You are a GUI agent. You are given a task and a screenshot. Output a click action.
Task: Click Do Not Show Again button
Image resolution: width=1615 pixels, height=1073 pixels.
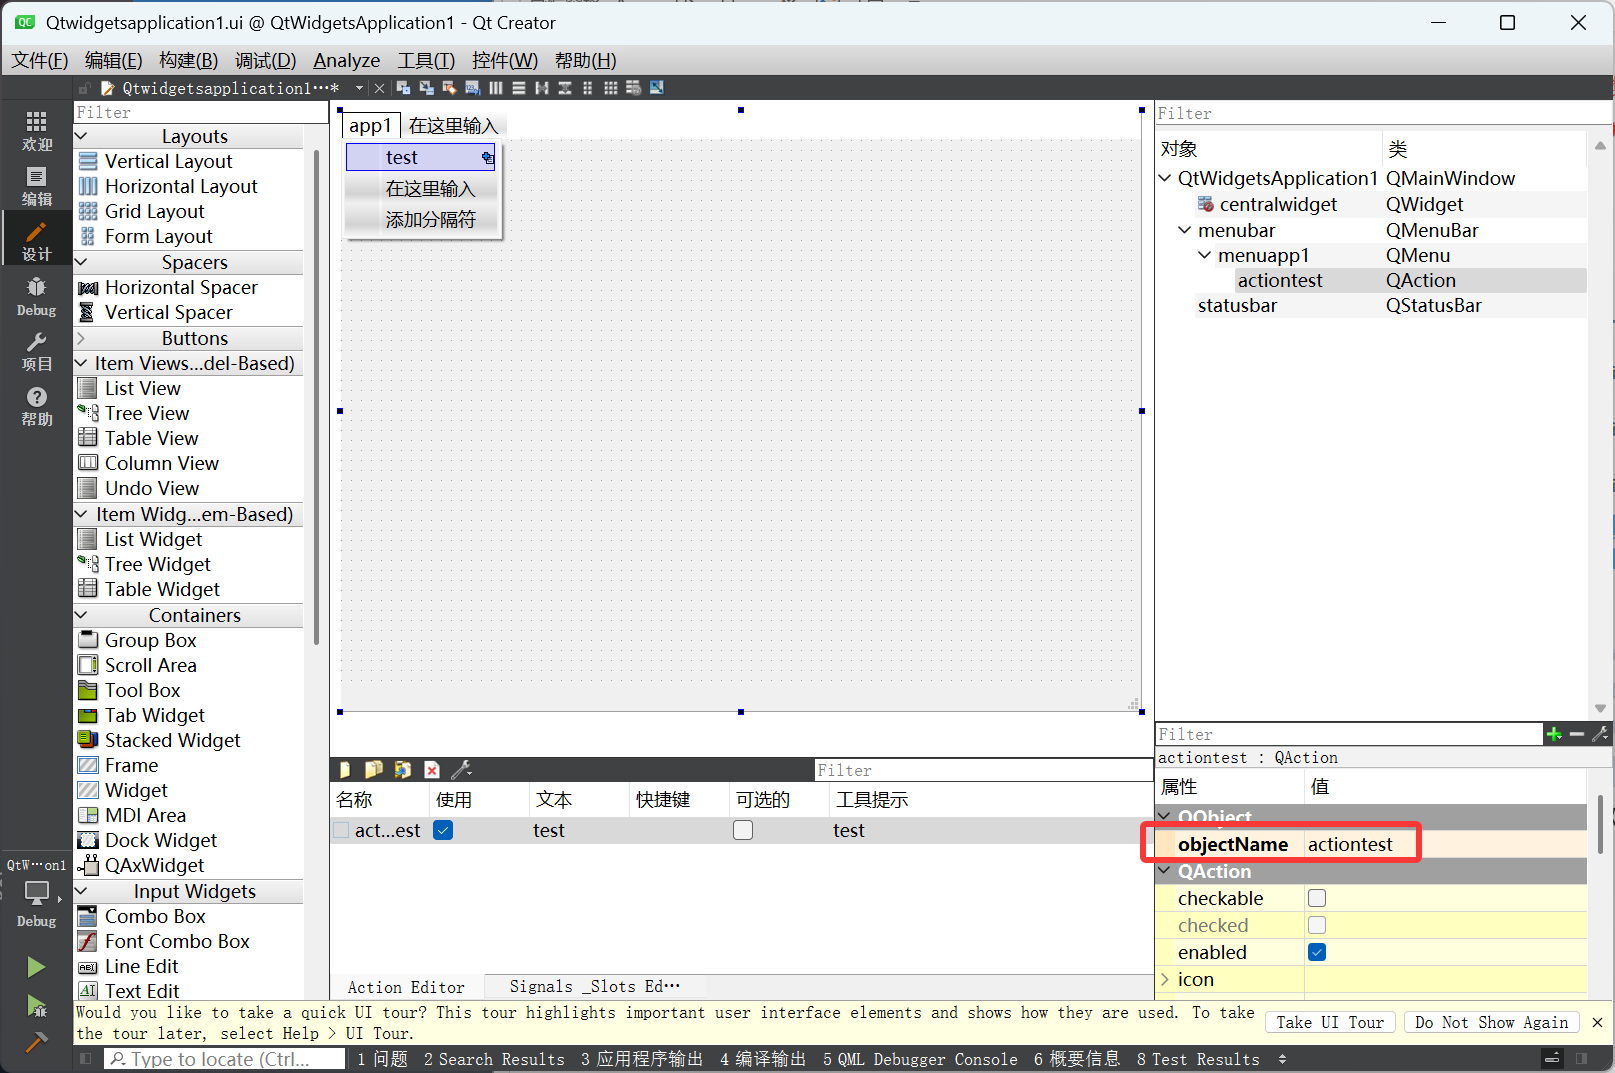1491,1022
